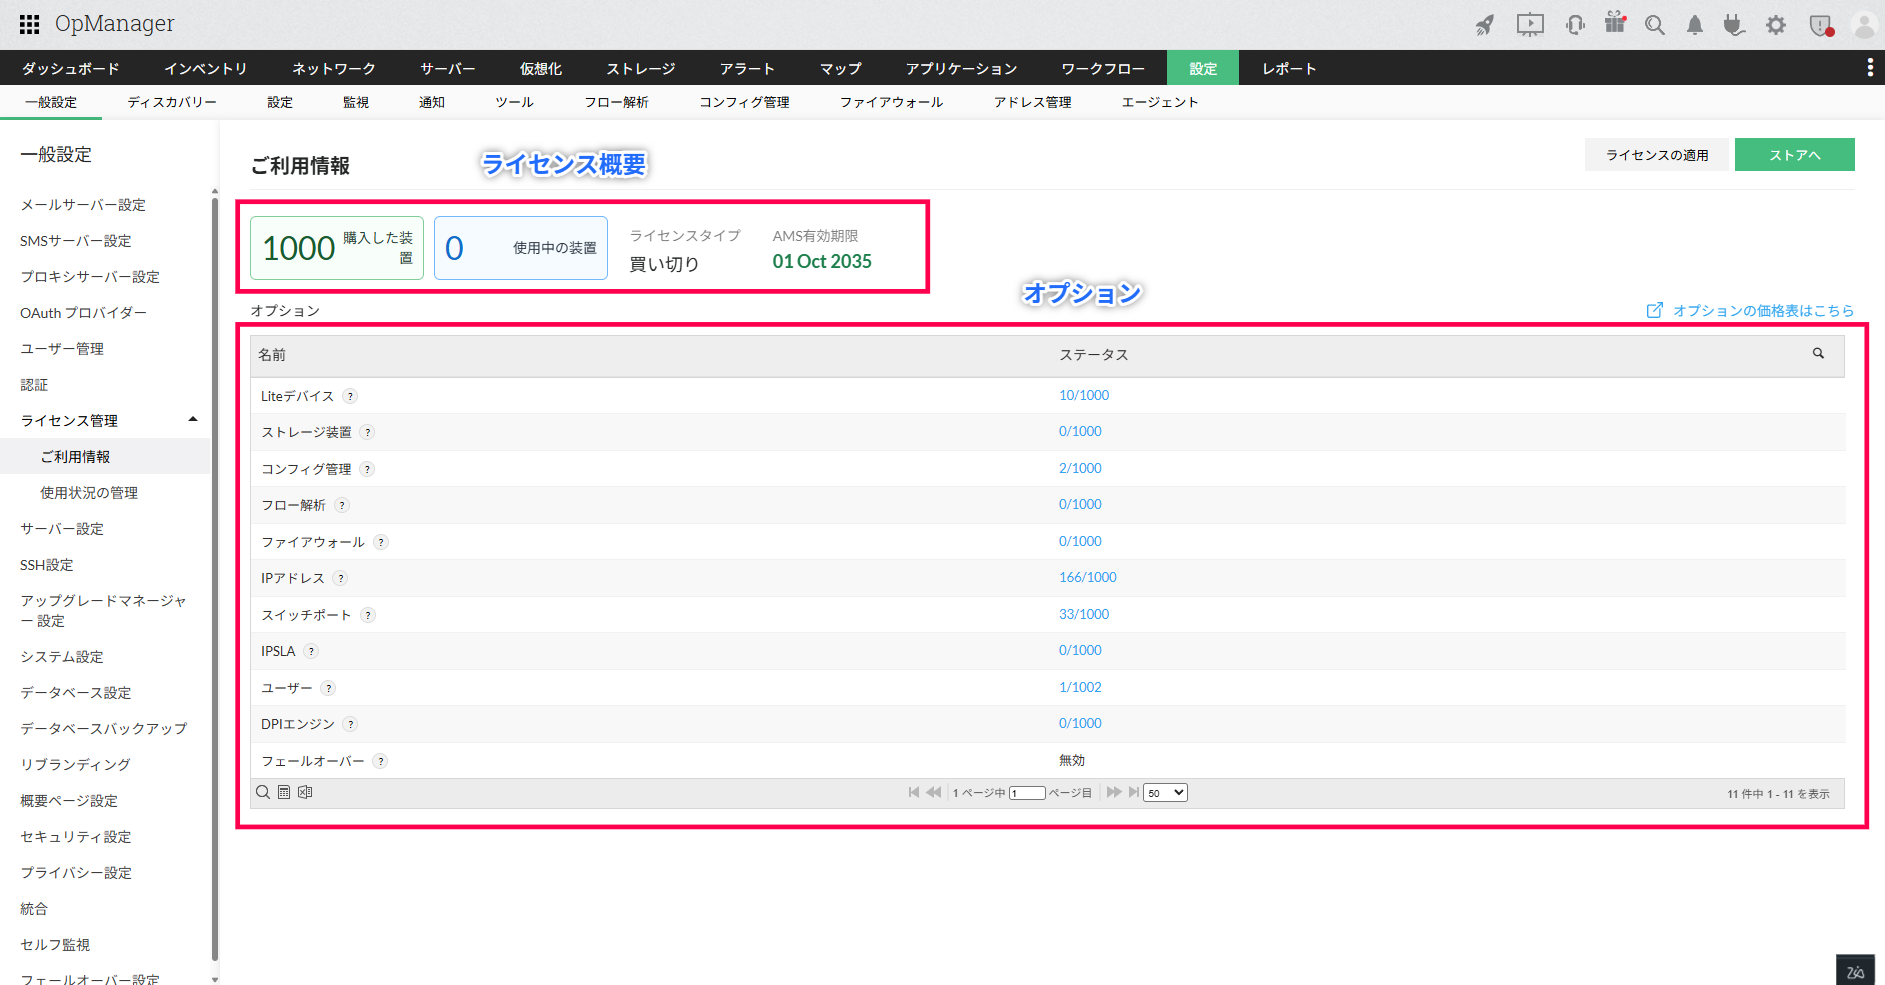Click help icon beside IPSLA

point(311,651)
